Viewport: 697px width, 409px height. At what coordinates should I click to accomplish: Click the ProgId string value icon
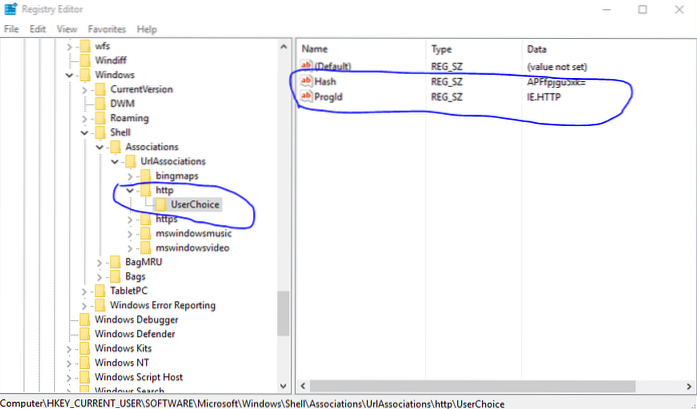point(307,99)
